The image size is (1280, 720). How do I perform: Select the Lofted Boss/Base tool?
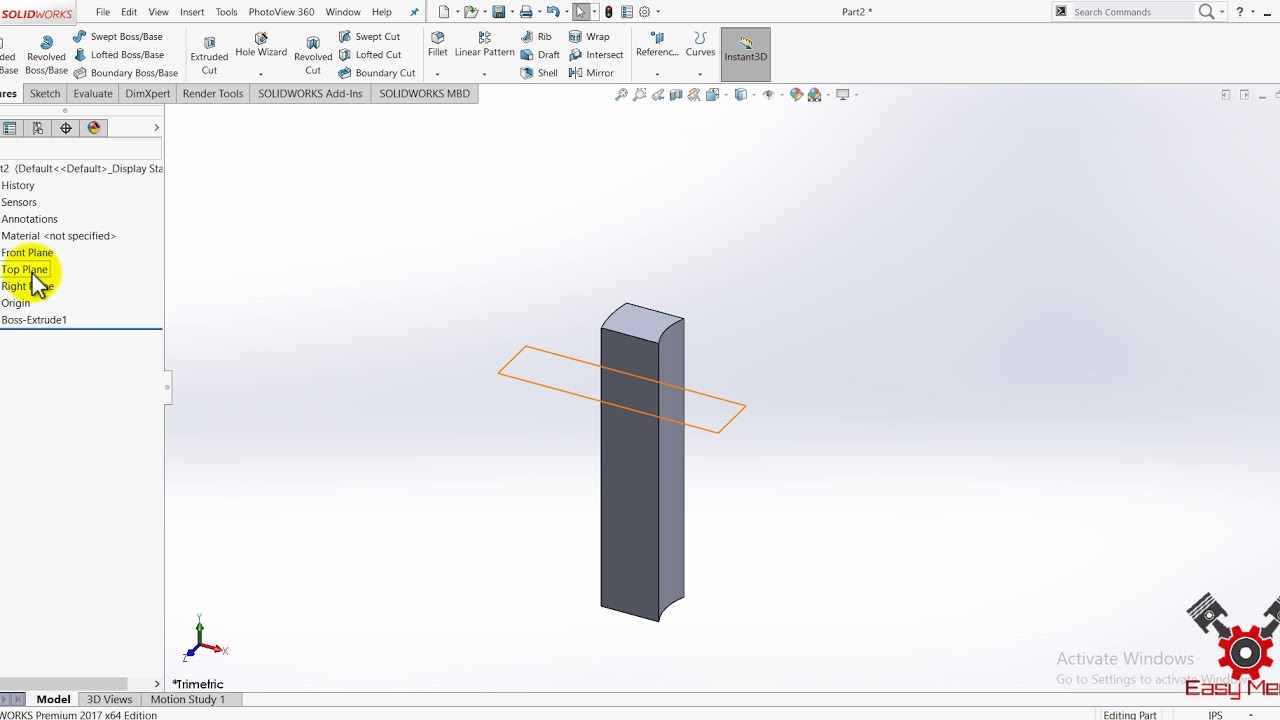tap(119, 55)
